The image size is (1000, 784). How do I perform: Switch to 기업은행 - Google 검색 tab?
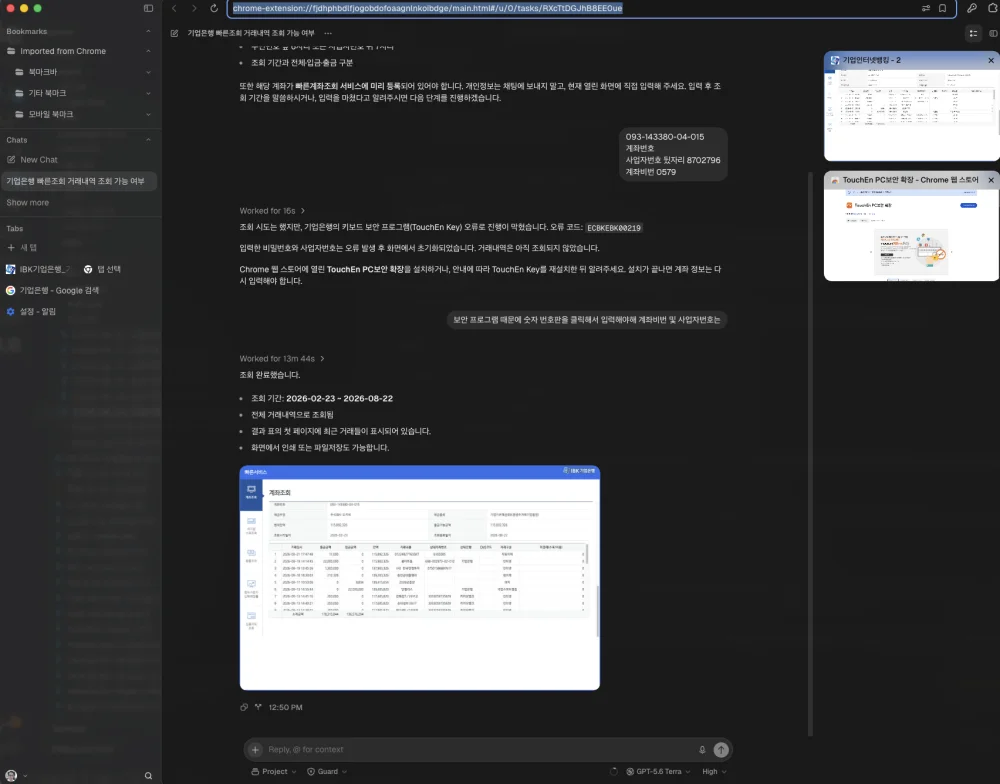click(x=53, y=290)
